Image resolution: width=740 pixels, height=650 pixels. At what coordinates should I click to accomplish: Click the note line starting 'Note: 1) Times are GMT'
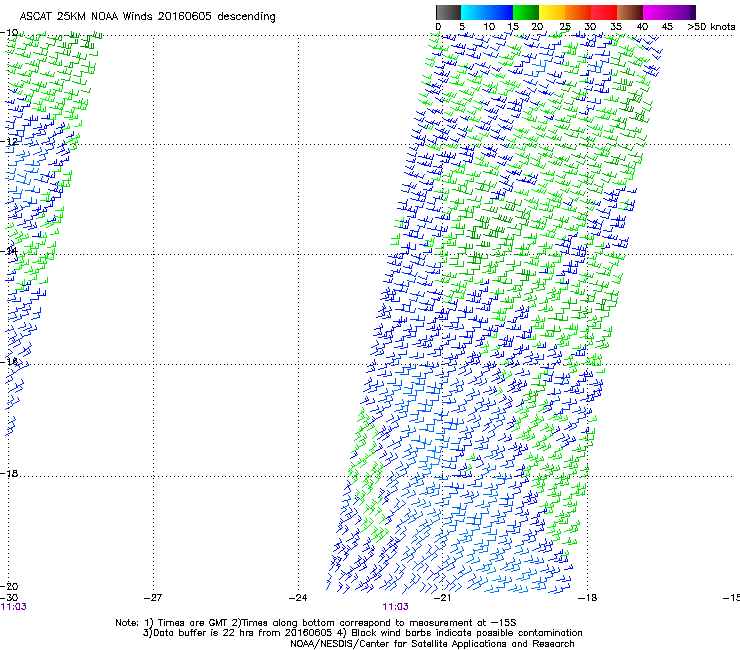tap(316, 623)
